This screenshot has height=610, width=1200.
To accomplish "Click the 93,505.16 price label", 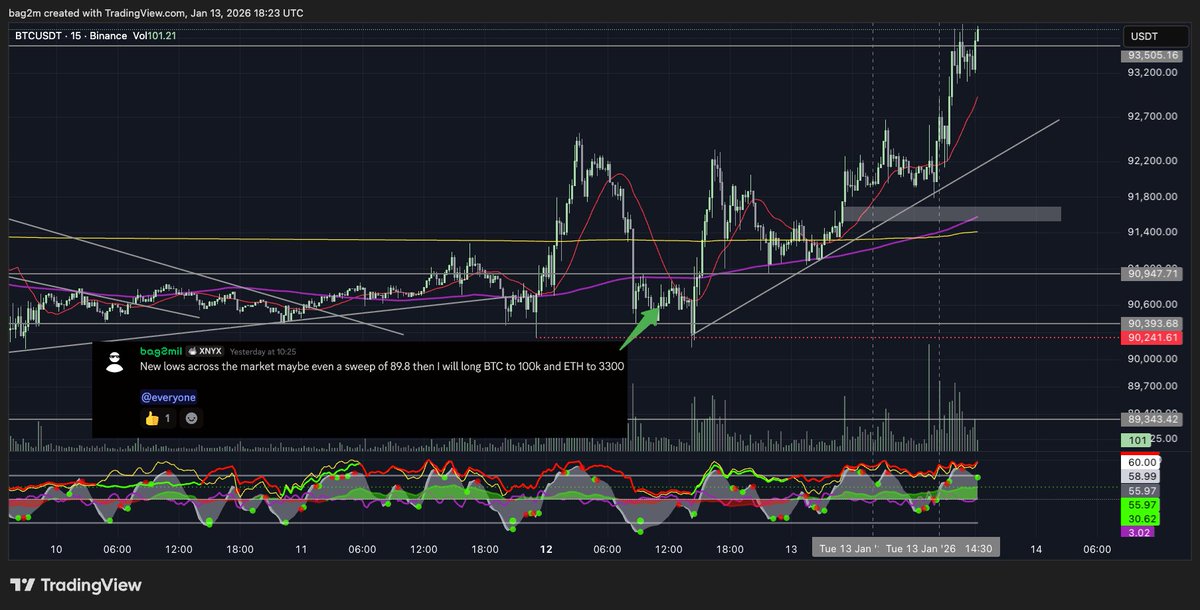I will (x=1152, y=56).
